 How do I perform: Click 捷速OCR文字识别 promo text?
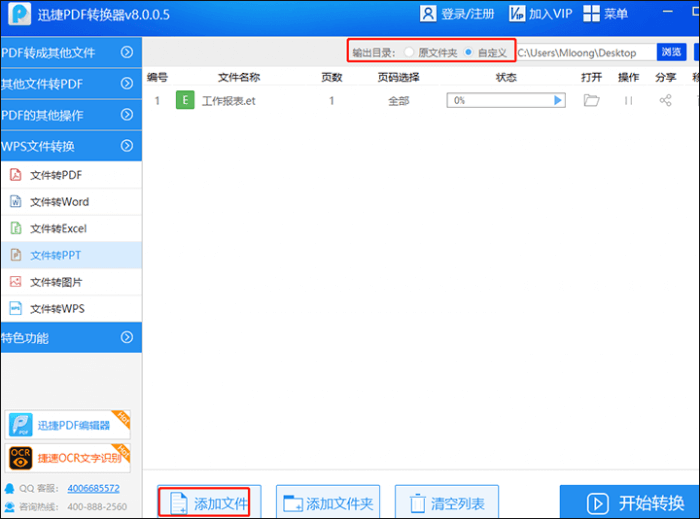[79, 458]
